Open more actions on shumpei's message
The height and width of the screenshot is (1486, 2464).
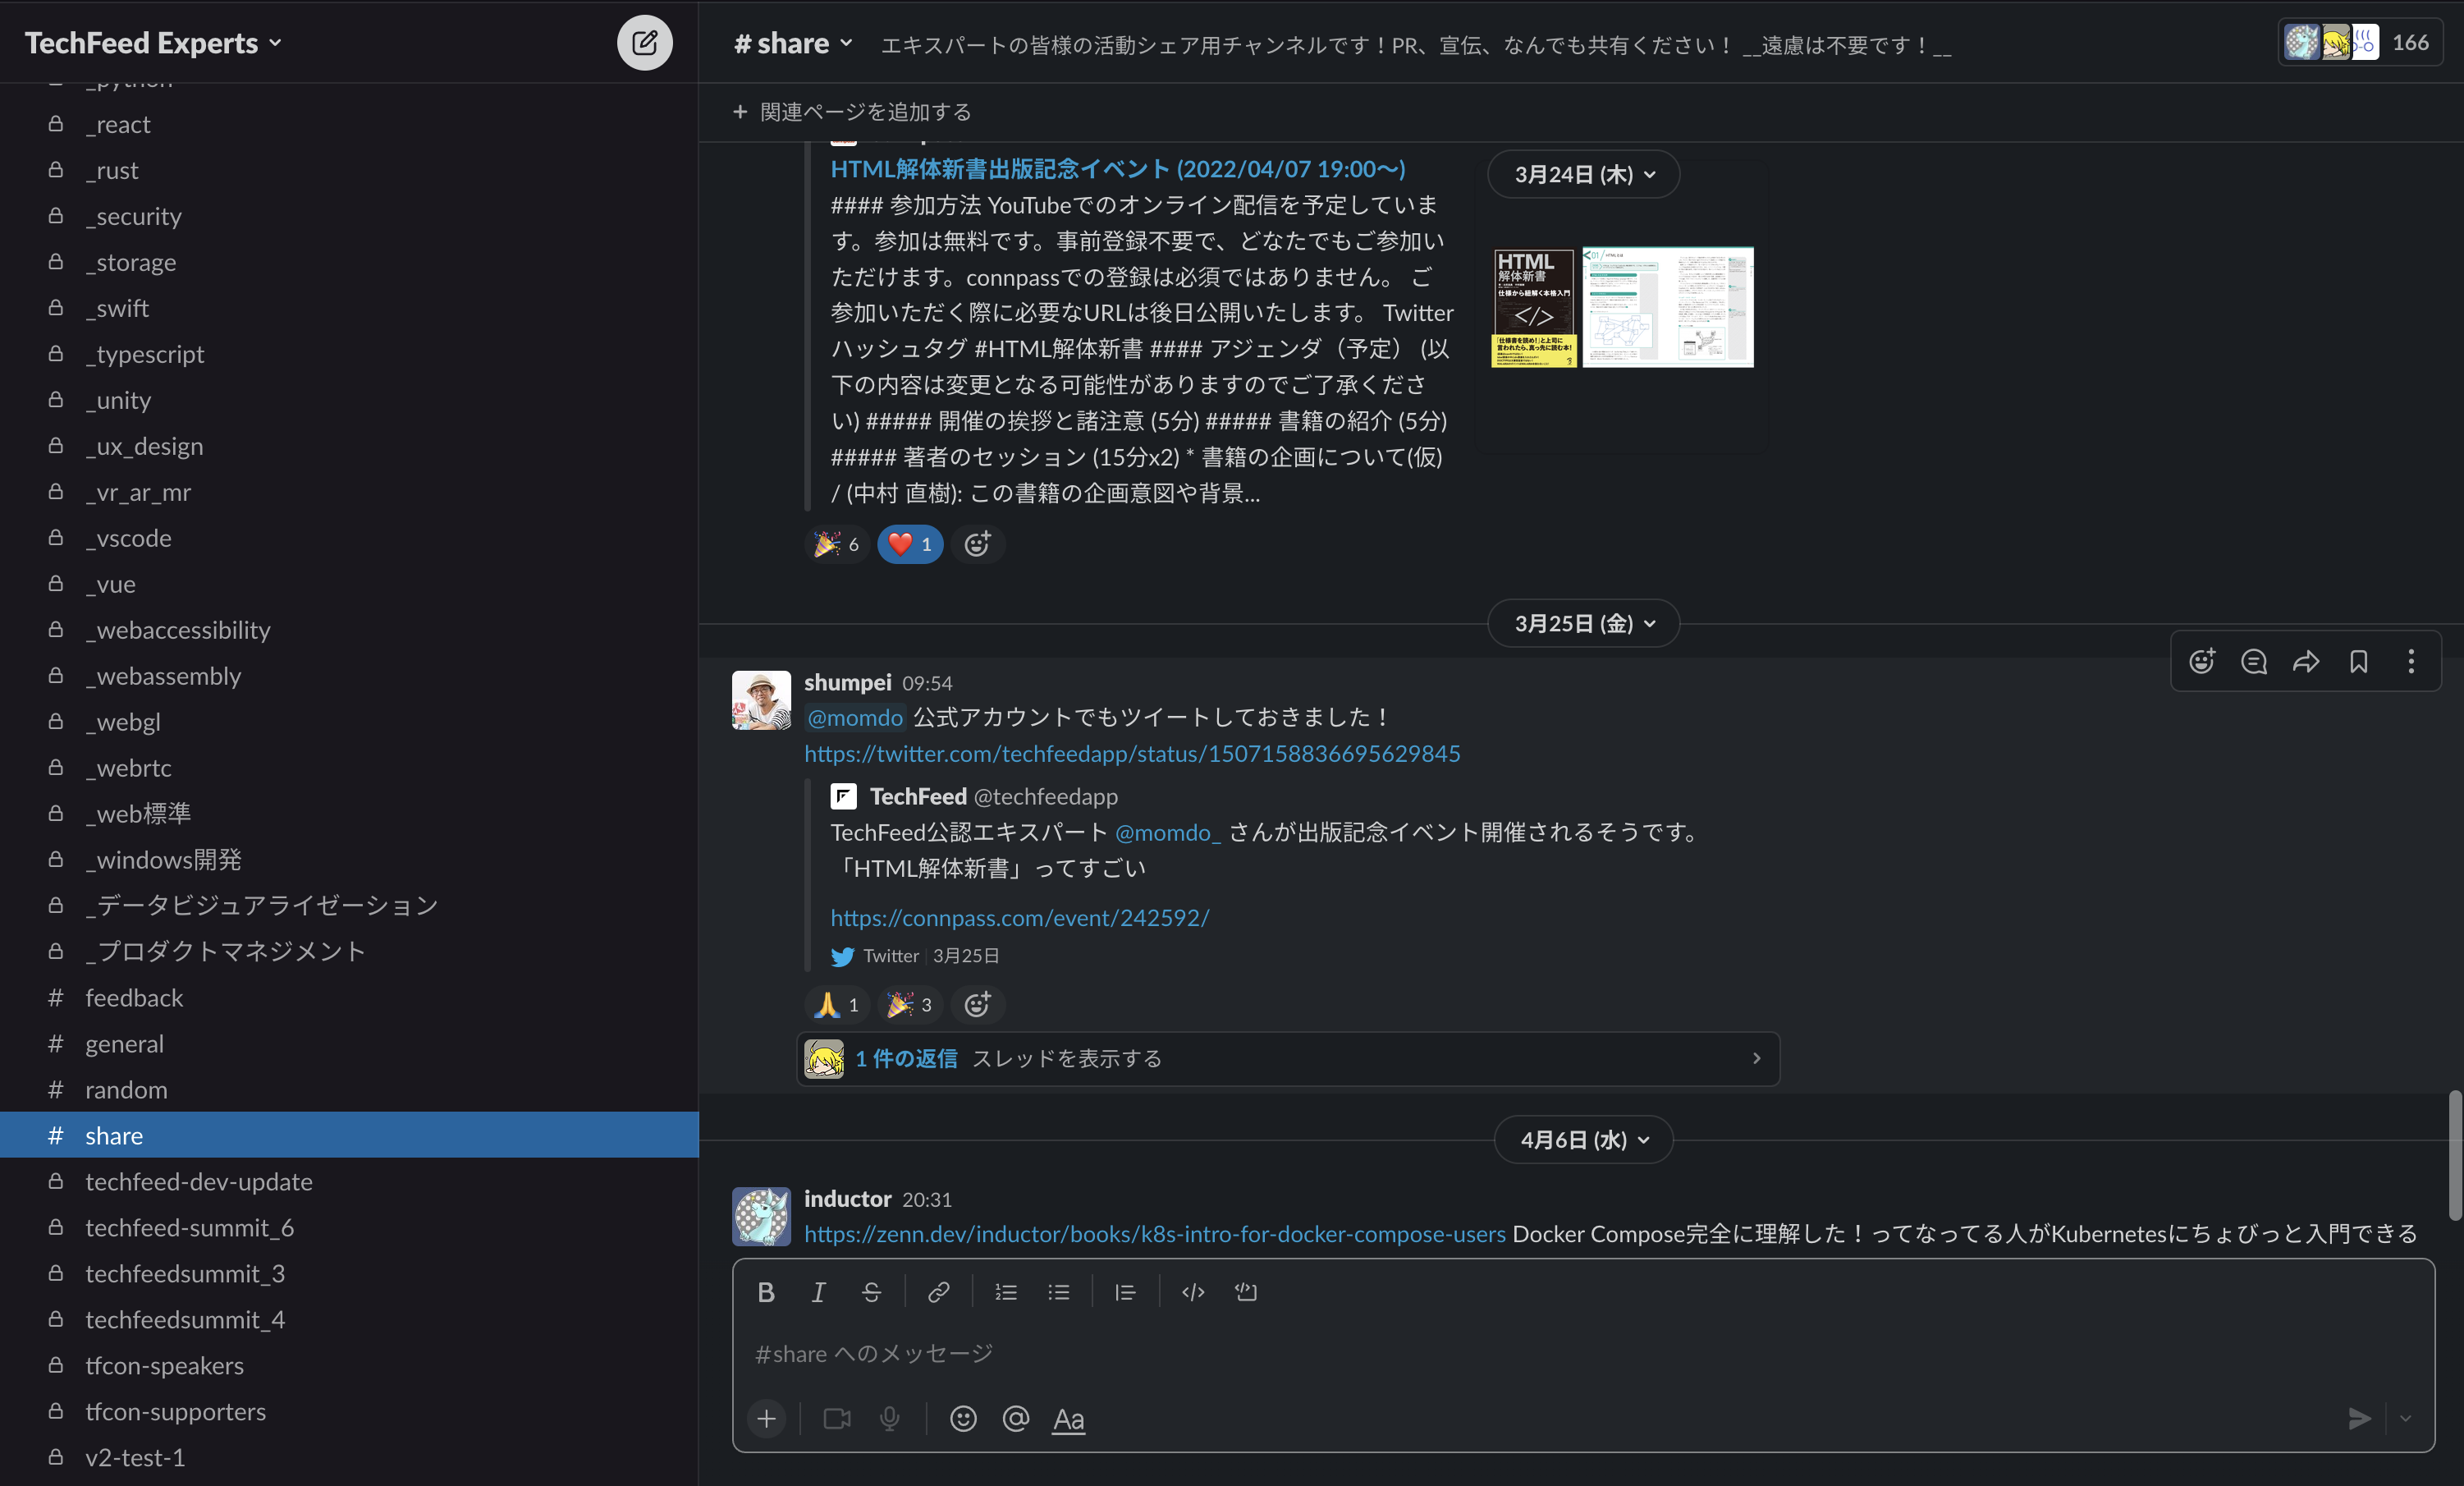(2411, 661)
